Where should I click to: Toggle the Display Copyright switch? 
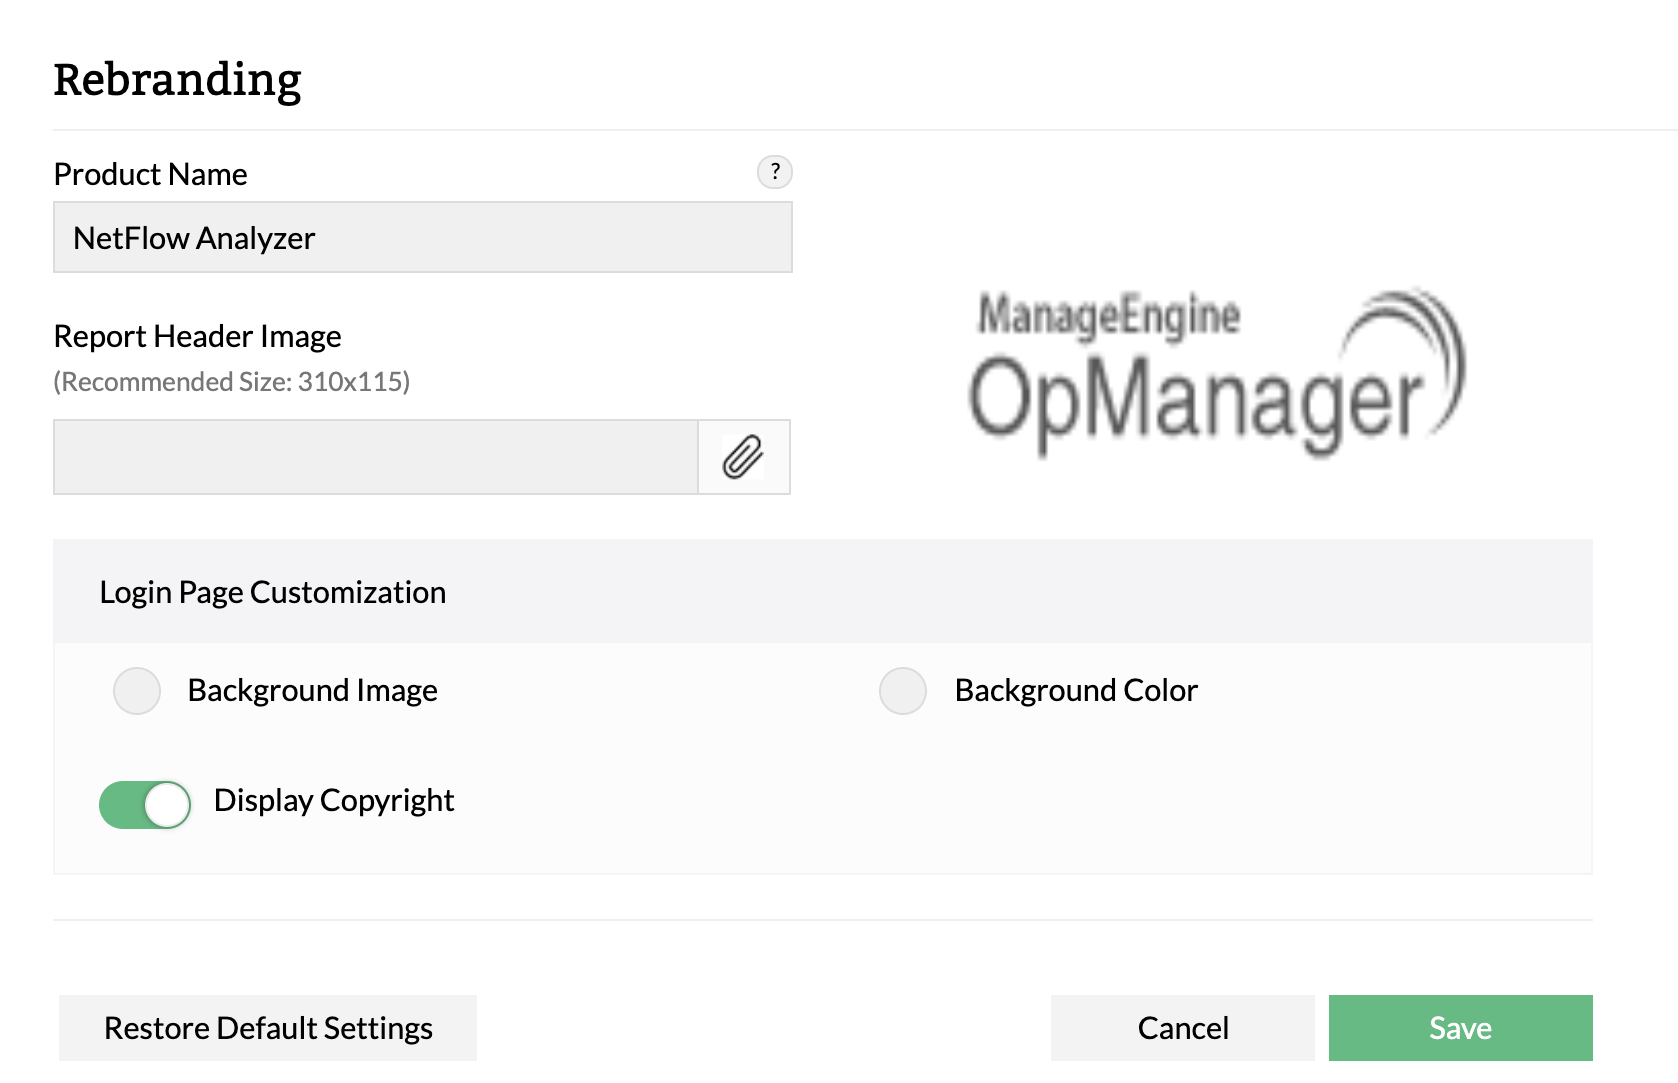pos(145,805)
